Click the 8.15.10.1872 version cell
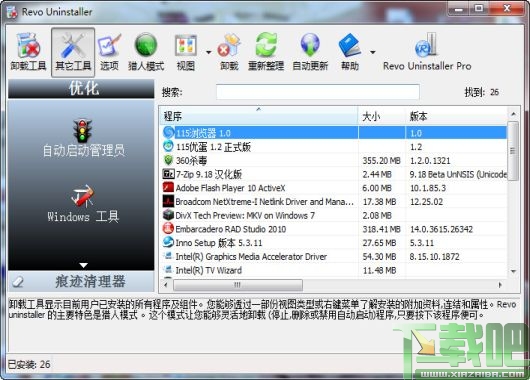This screenshot has height=380, width=530. point(434,257)
